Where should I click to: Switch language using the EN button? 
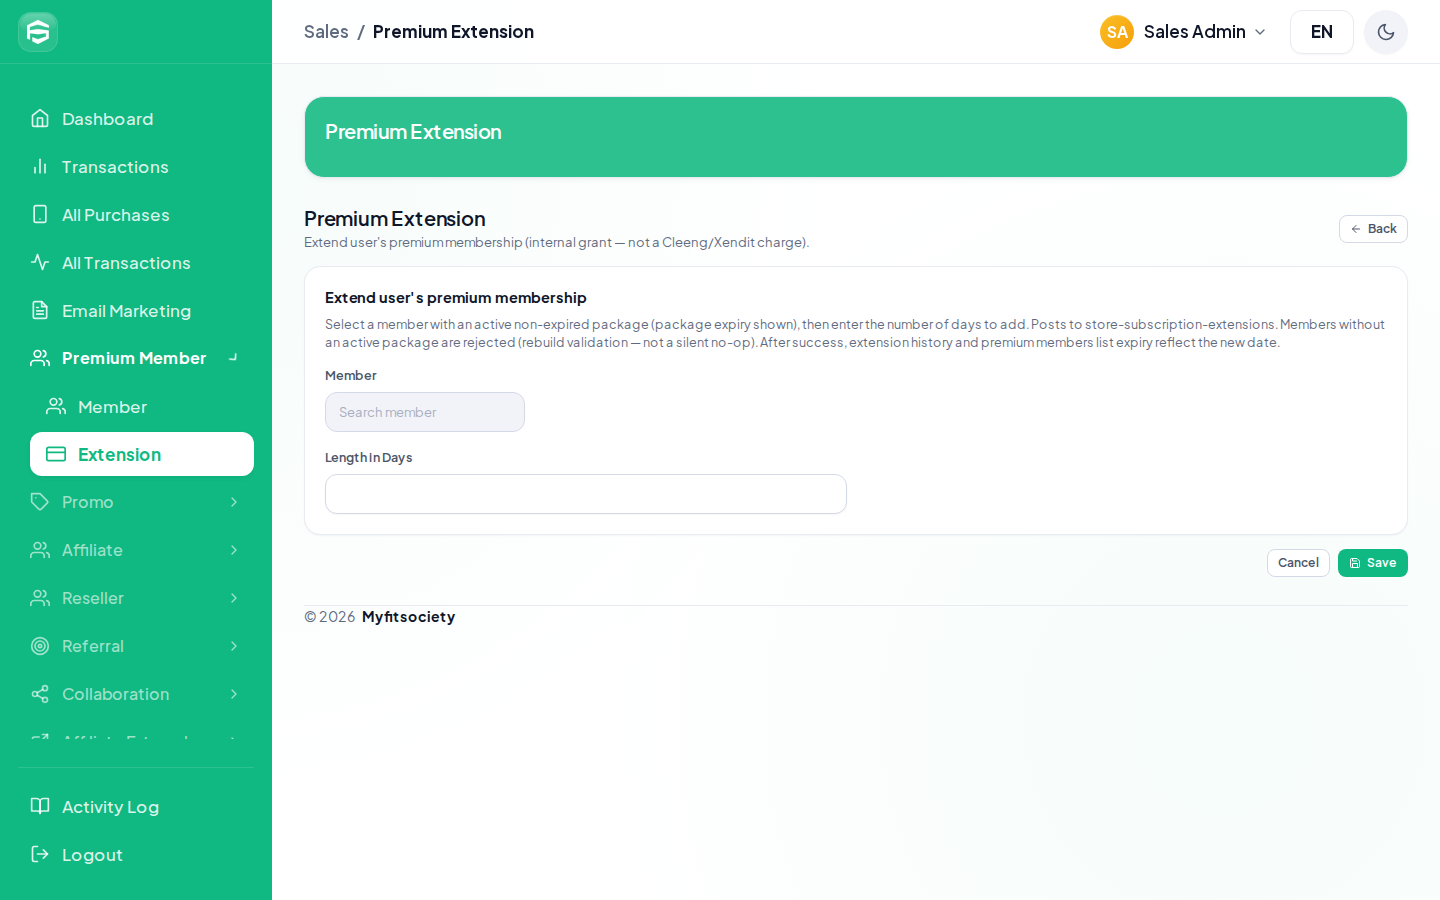[x=1322, y=32]
